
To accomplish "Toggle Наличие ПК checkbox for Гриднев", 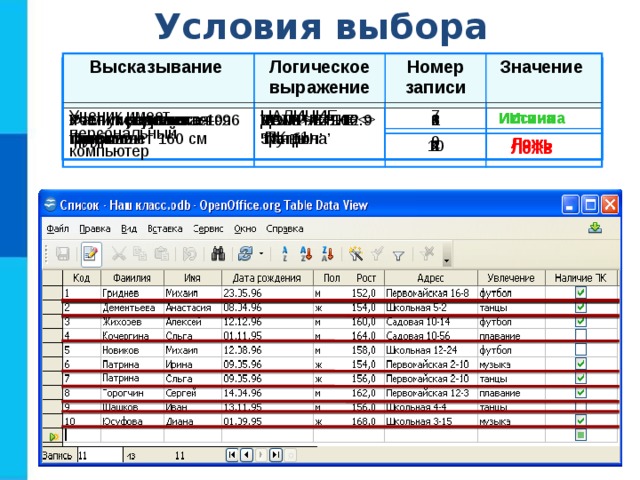I will [x=580, y=293].
